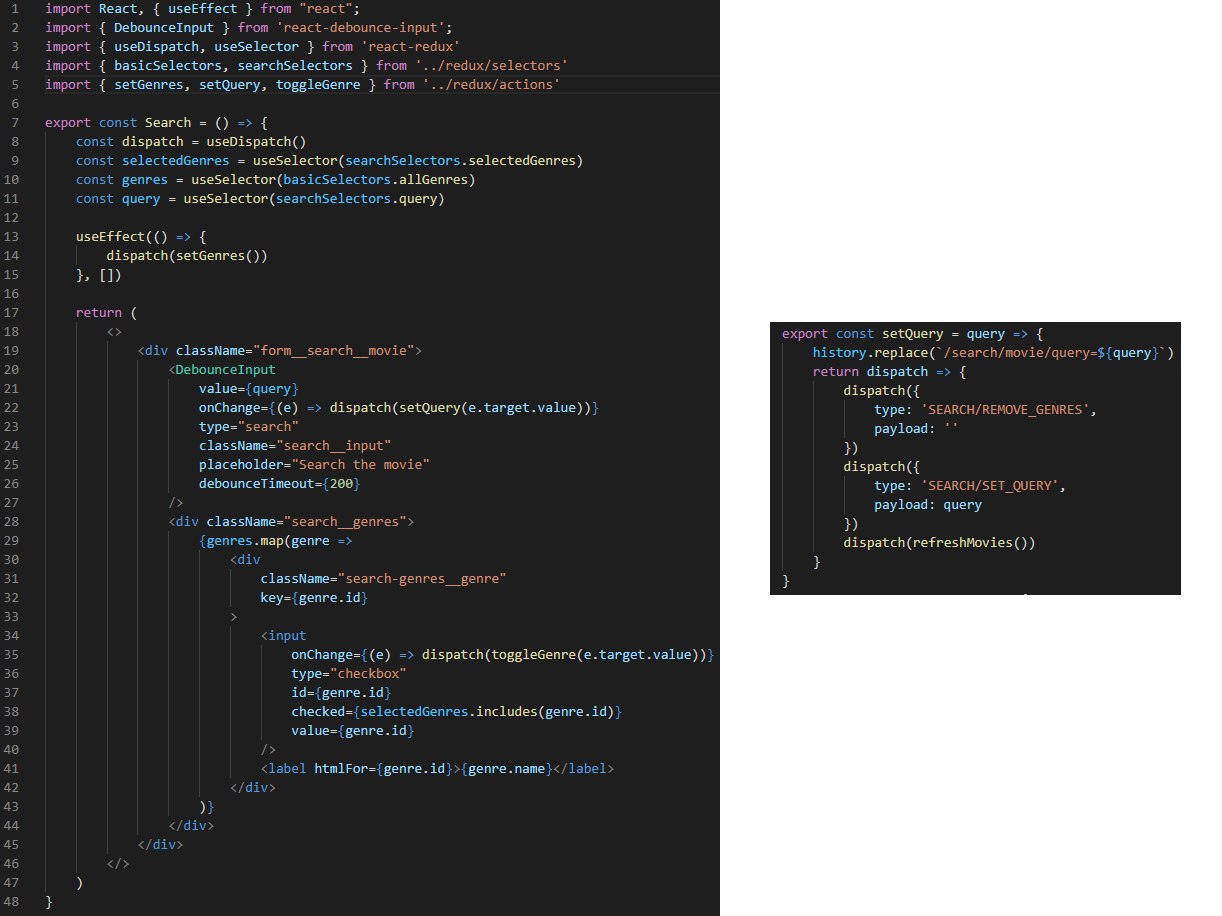
Task: Click the key={genre.id} prop
Action: [314, 597]
